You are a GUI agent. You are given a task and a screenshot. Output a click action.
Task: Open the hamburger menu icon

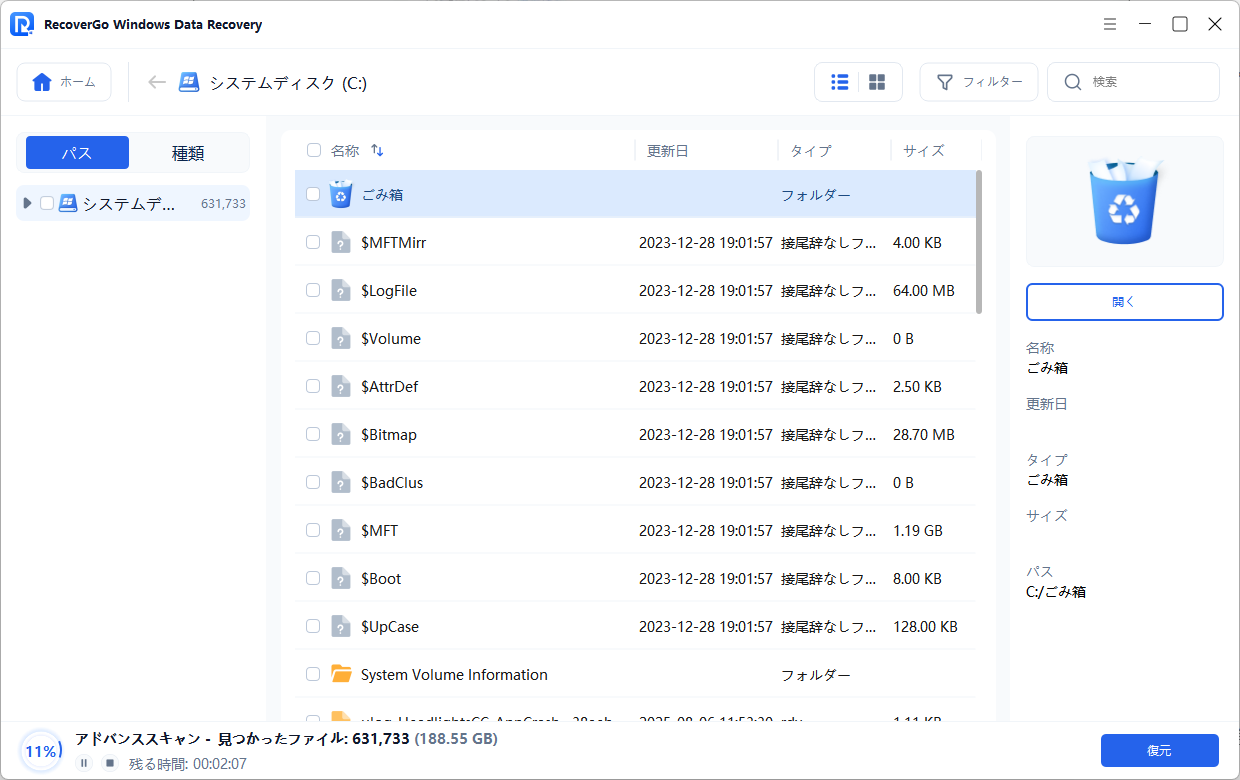(x=1110, y=24)
